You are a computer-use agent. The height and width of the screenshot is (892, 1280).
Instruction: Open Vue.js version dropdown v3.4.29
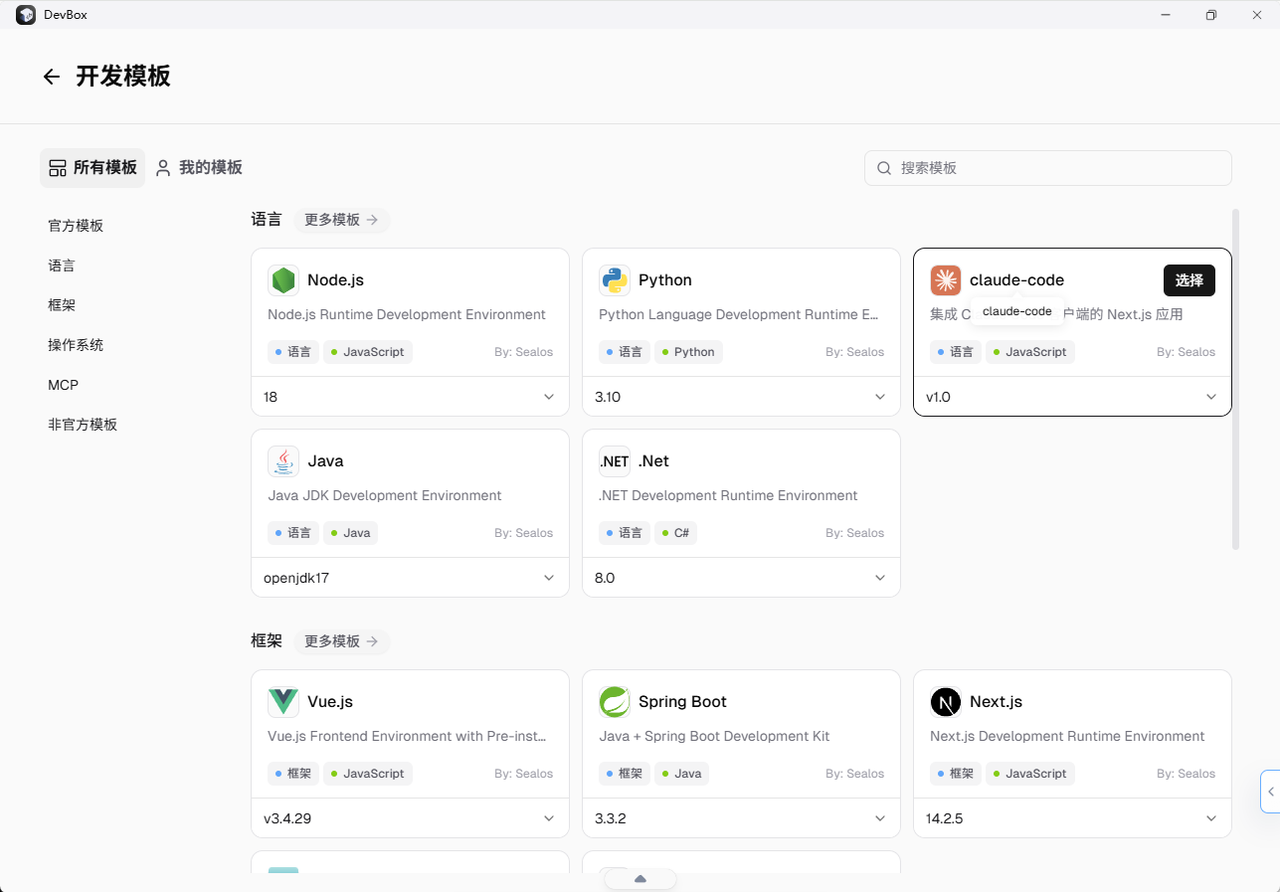point(410,818)
